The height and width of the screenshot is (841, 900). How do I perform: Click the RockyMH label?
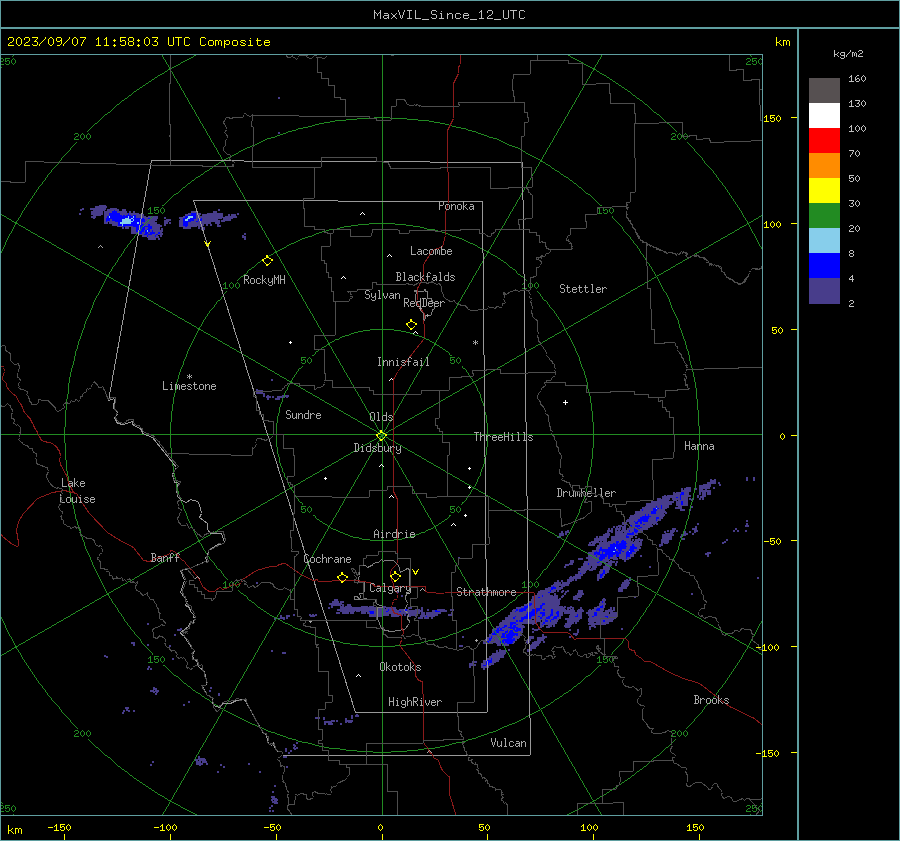click(264, 280)
